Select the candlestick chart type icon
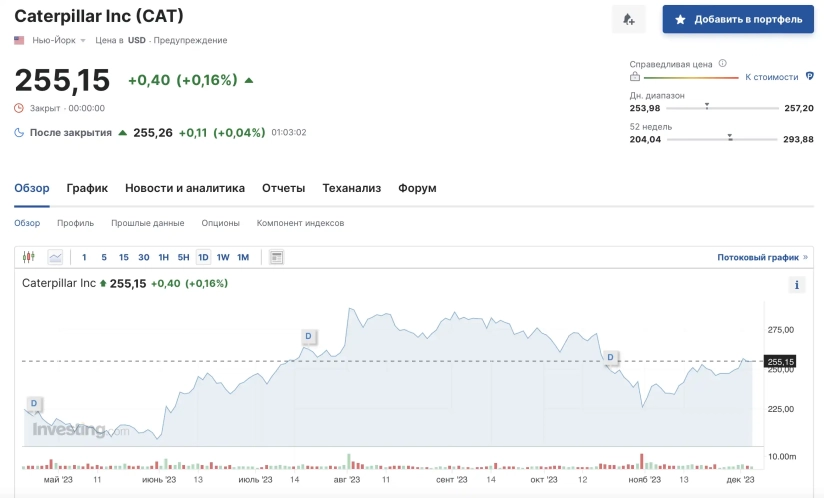The height and width of the screenshot is (498, 824). click(29, 257)
